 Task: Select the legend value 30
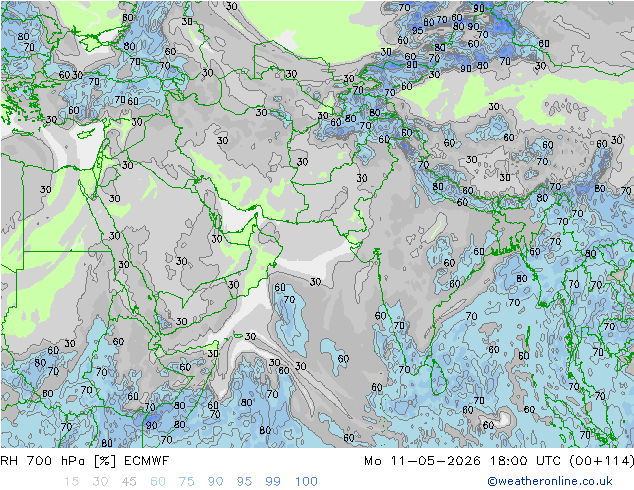[100, 482]
